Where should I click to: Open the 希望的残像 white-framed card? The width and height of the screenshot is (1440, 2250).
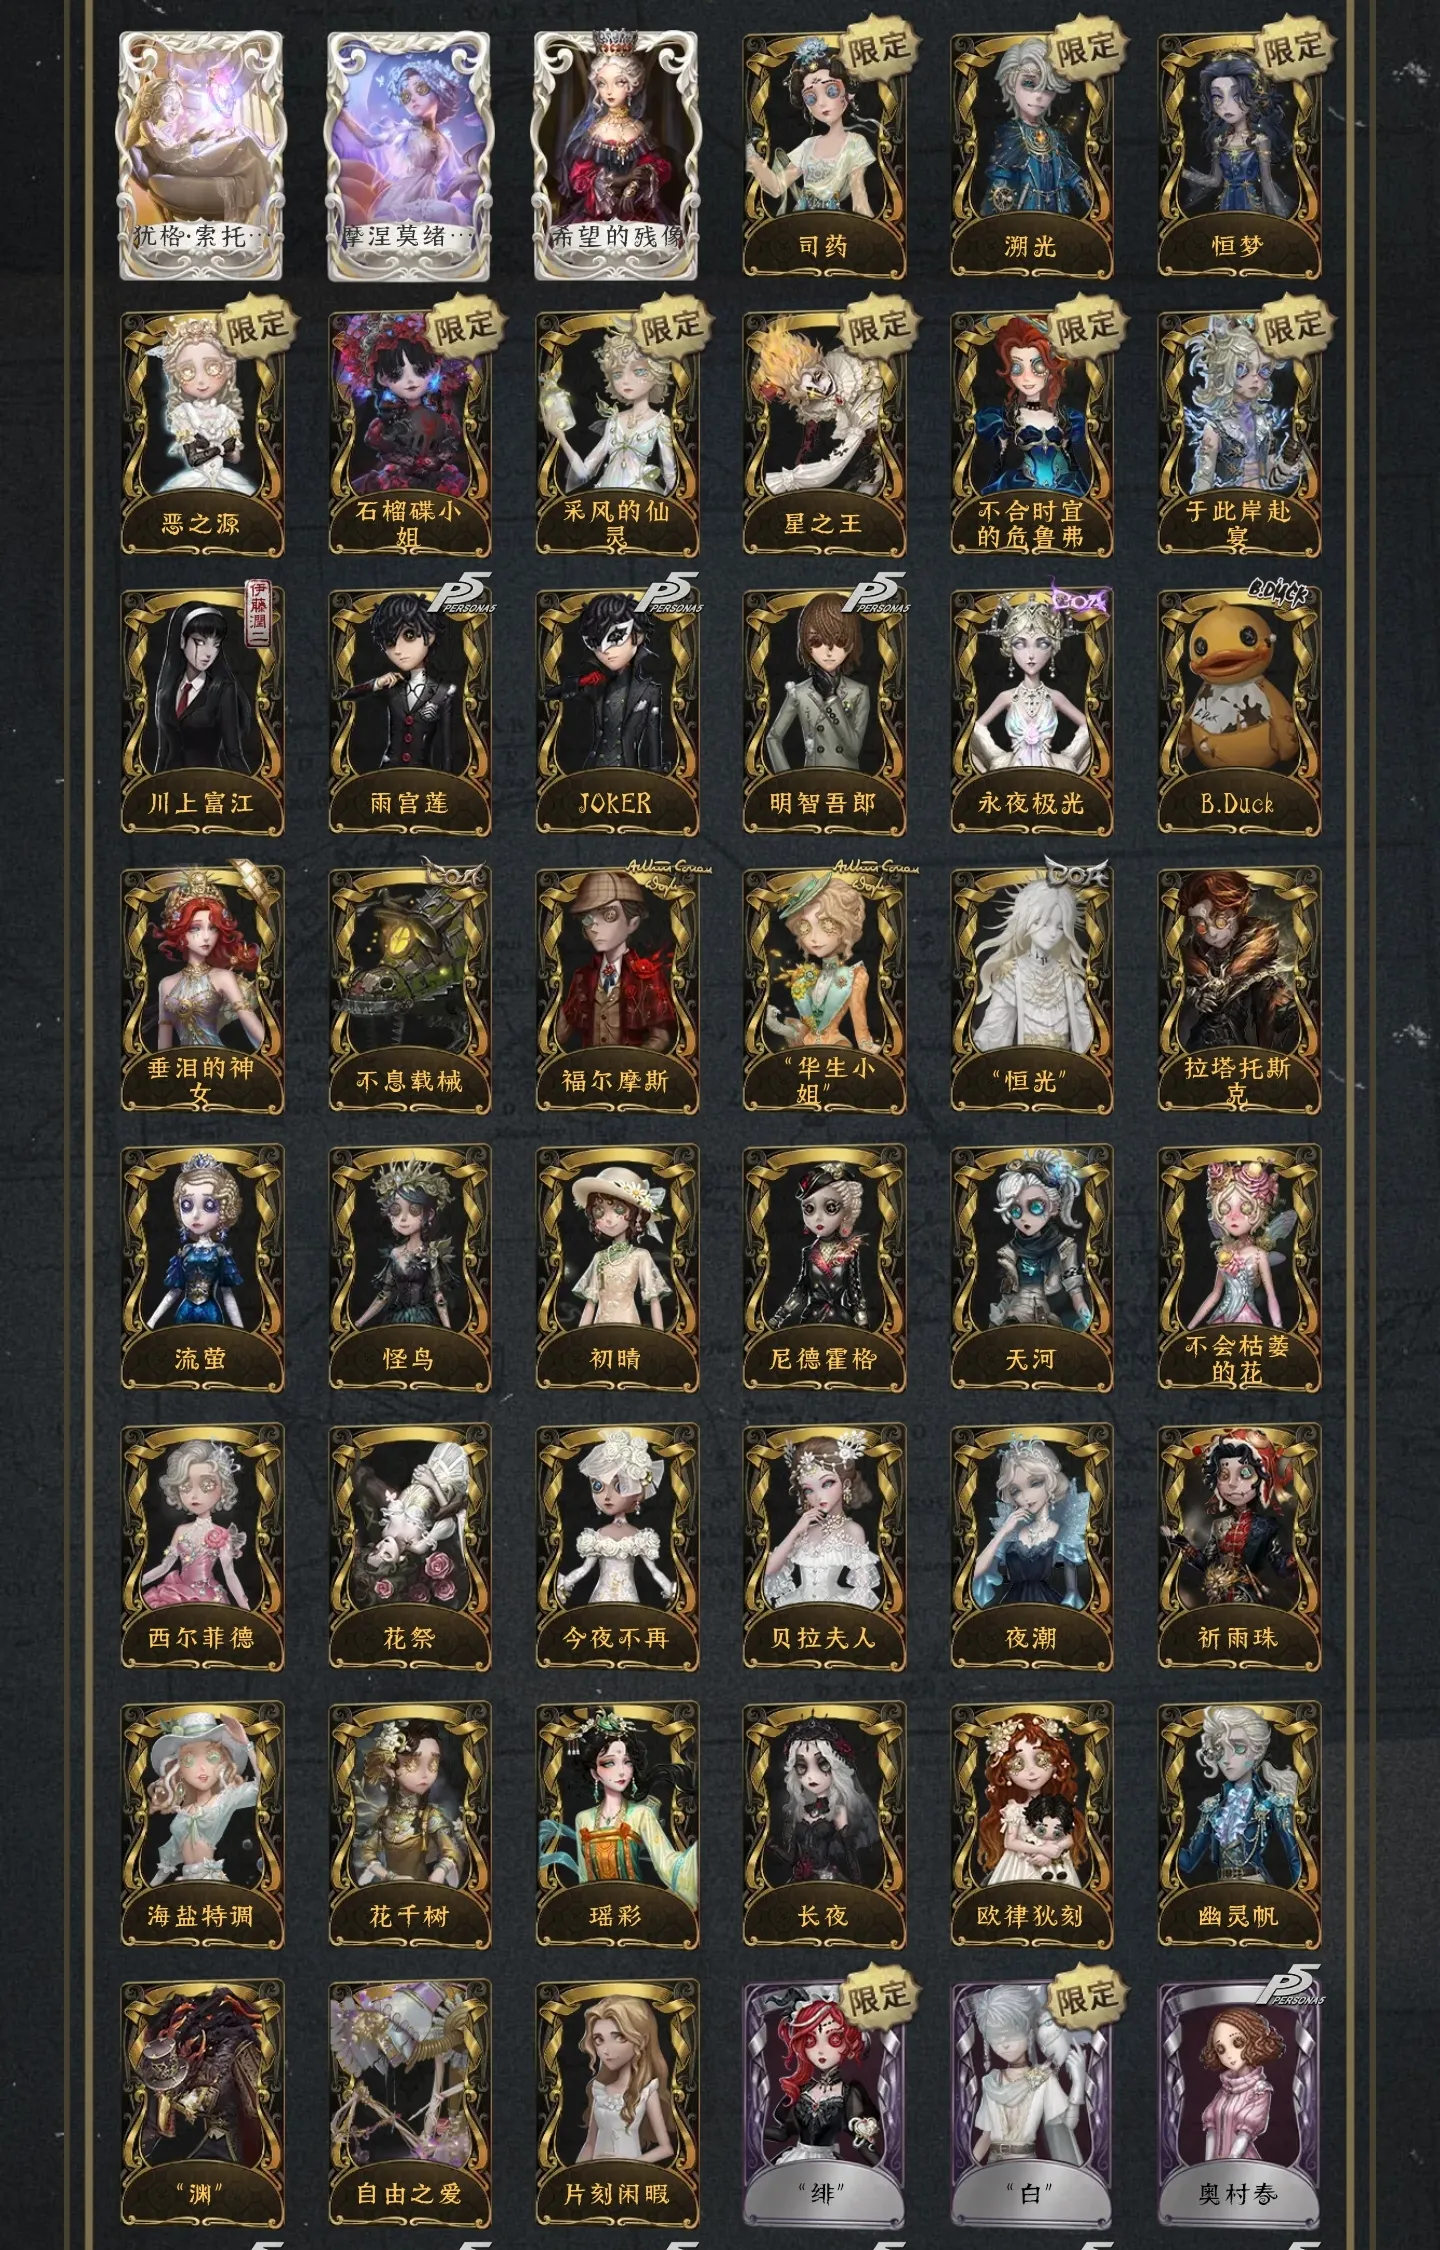(616, 156)
